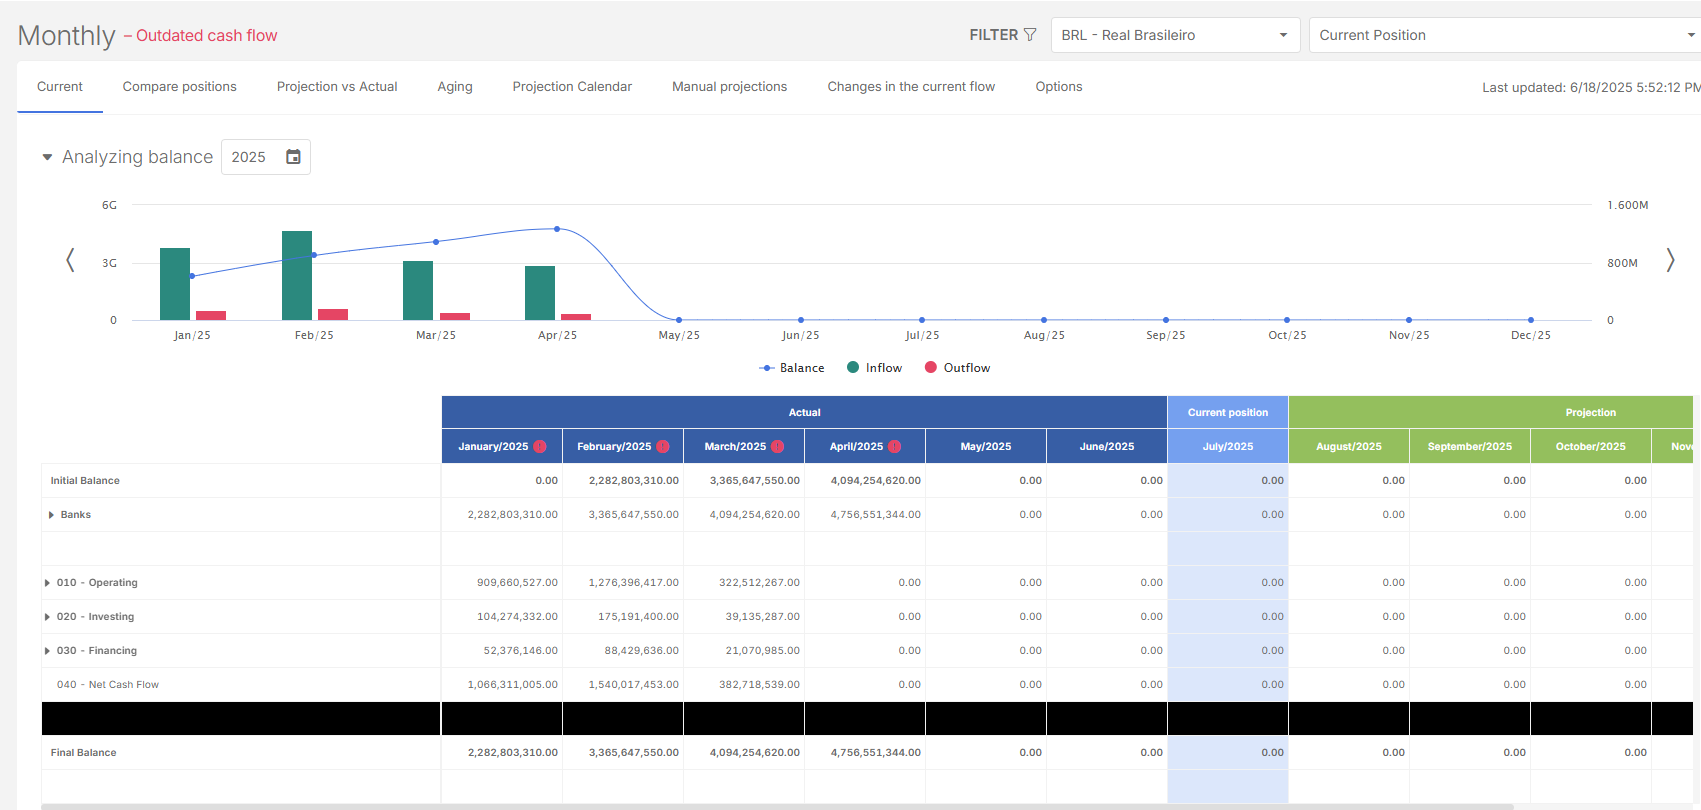Advance chart with the right arrow

point(1670,260)
